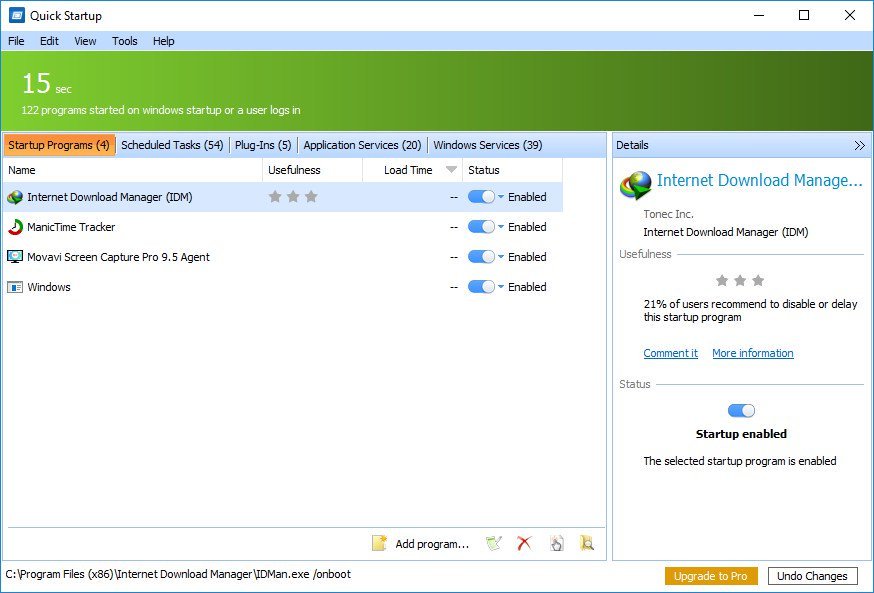Toggle ManicTime Tracker startup switch

pos(481,227)
